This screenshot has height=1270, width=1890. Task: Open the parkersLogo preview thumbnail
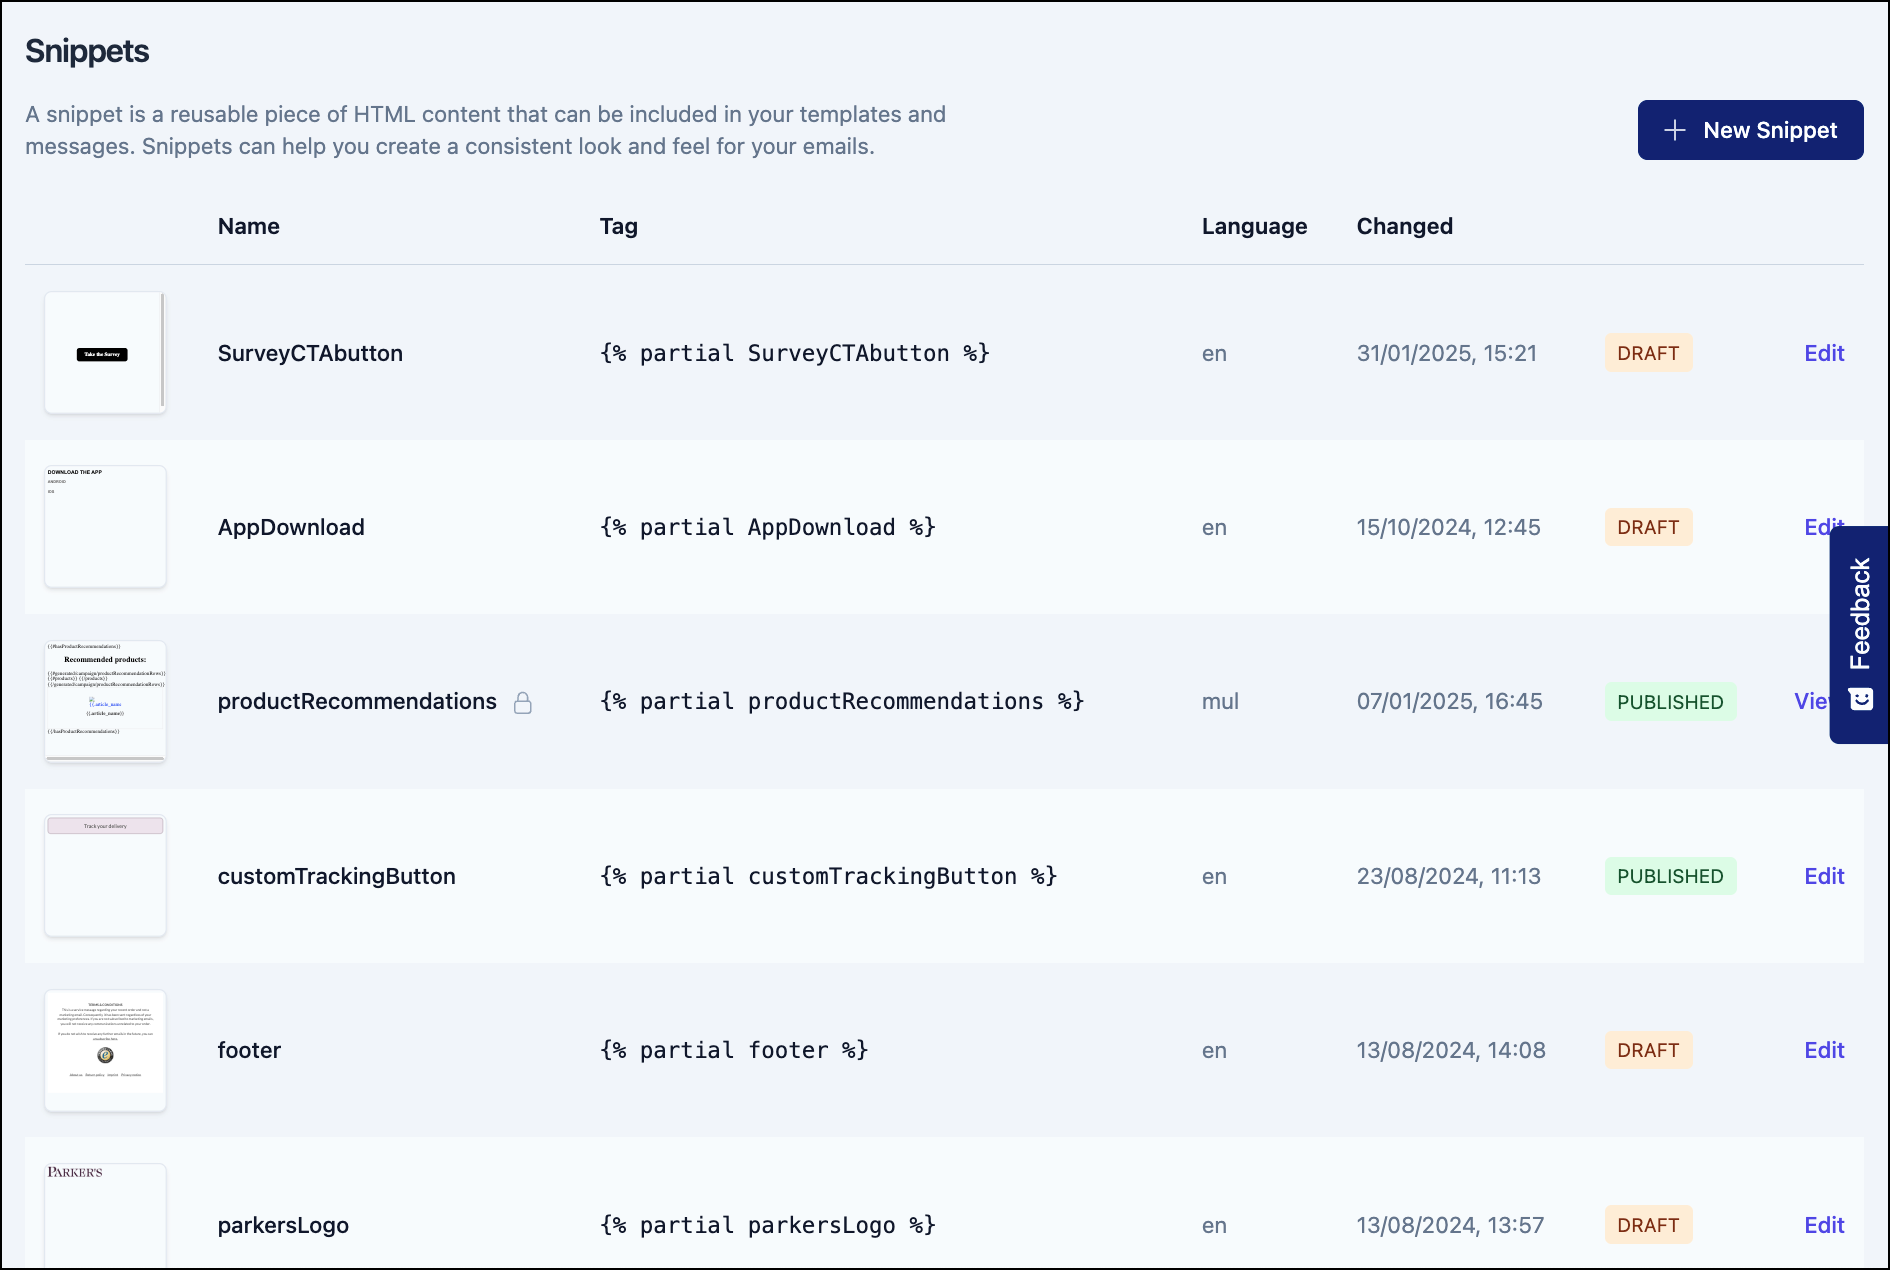(105, 1215)
